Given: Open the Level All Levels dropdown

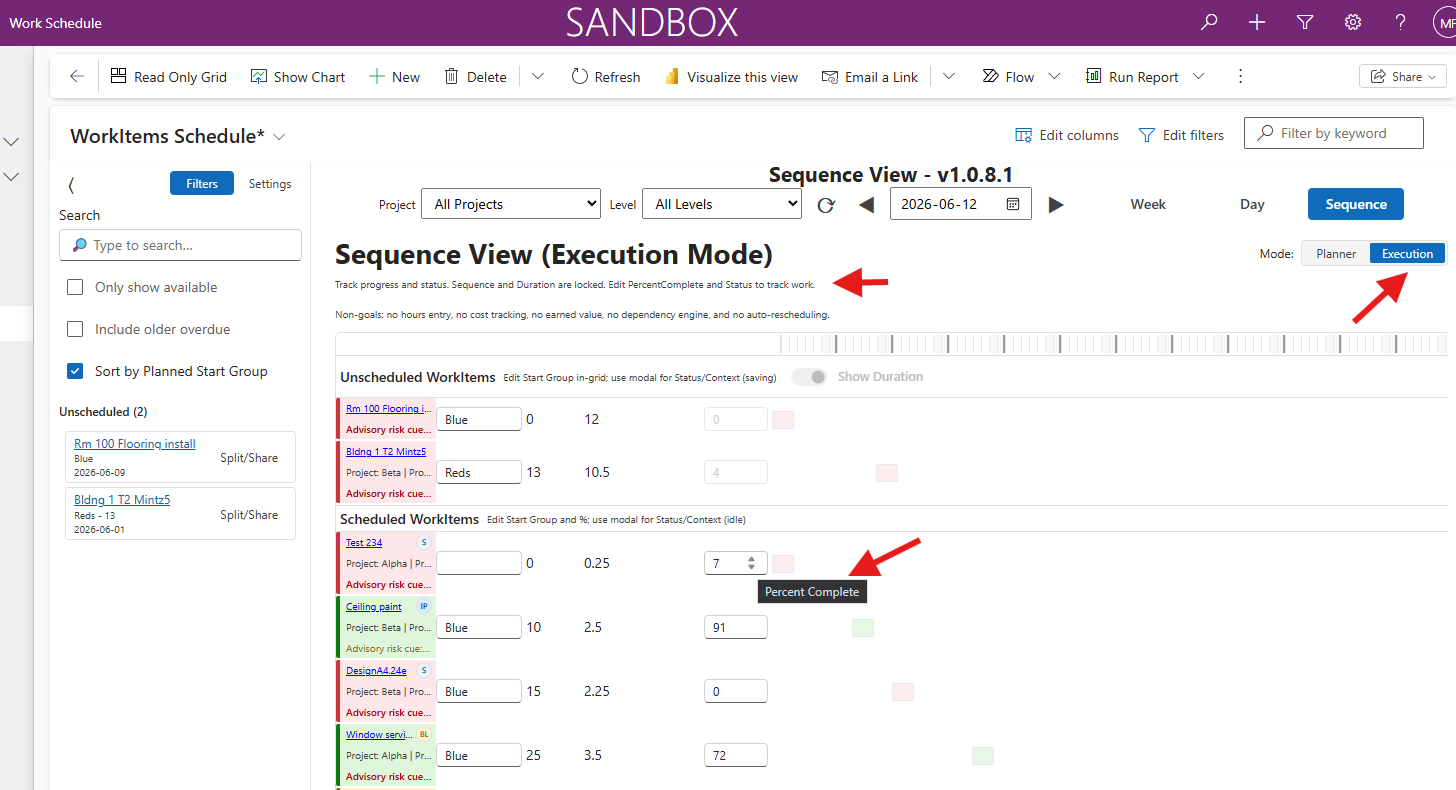Looking at the screenshot, I should coord(722,204).
